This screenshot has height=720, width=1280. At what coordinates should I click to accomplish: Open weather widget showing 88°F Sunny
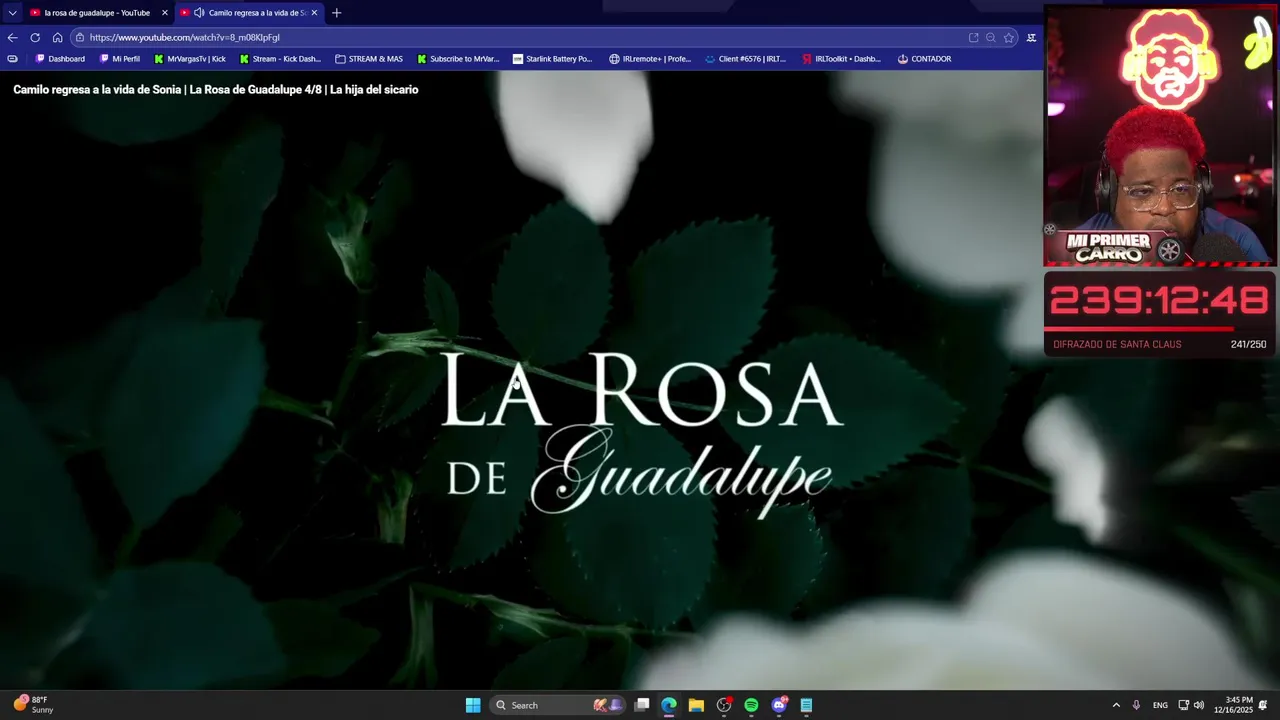[33, 705]
